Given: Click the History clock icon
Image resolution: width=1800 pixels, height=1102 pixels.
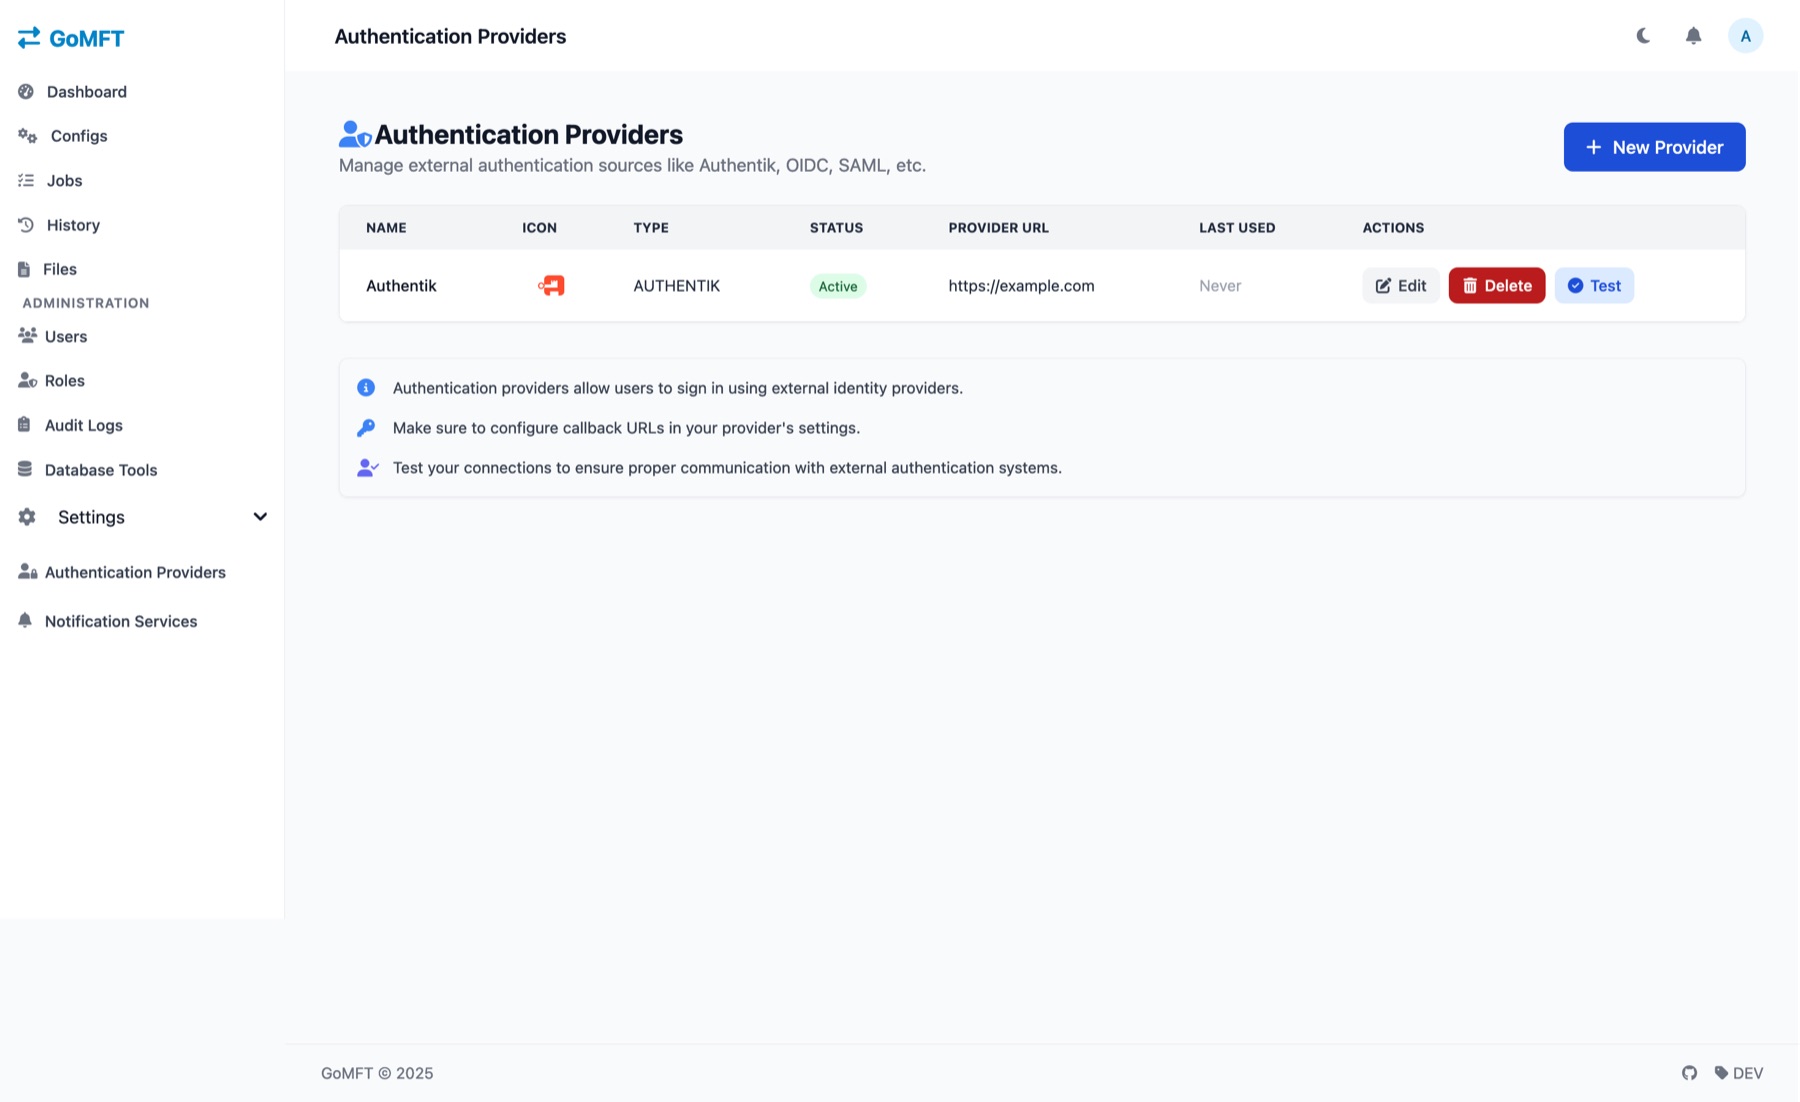Looking at the screenshot, I should pyautogui.click(x=26, y=224).
